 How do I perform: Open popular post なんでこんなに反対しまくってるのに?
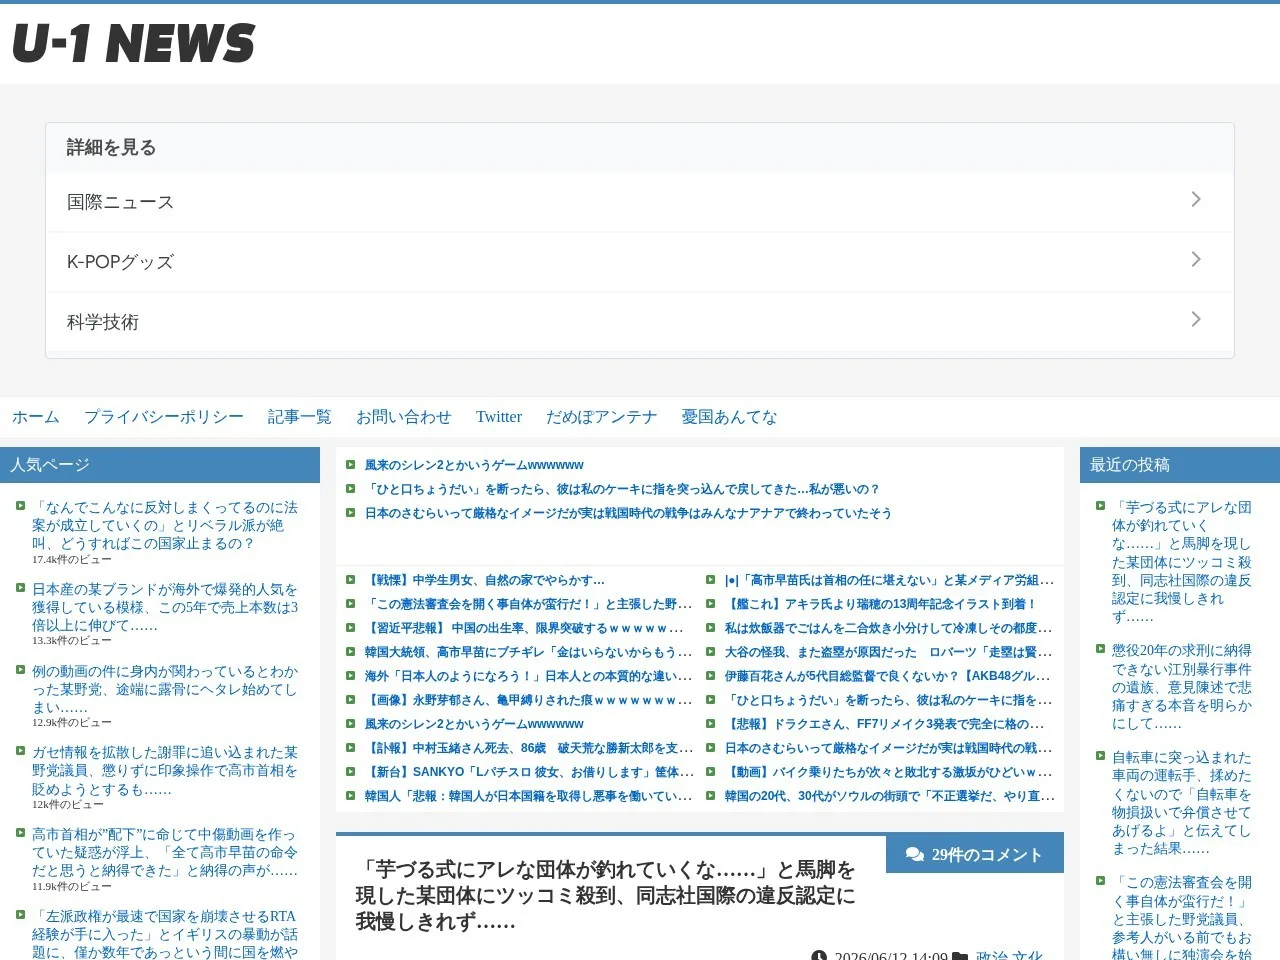click(x=165, y=525)
